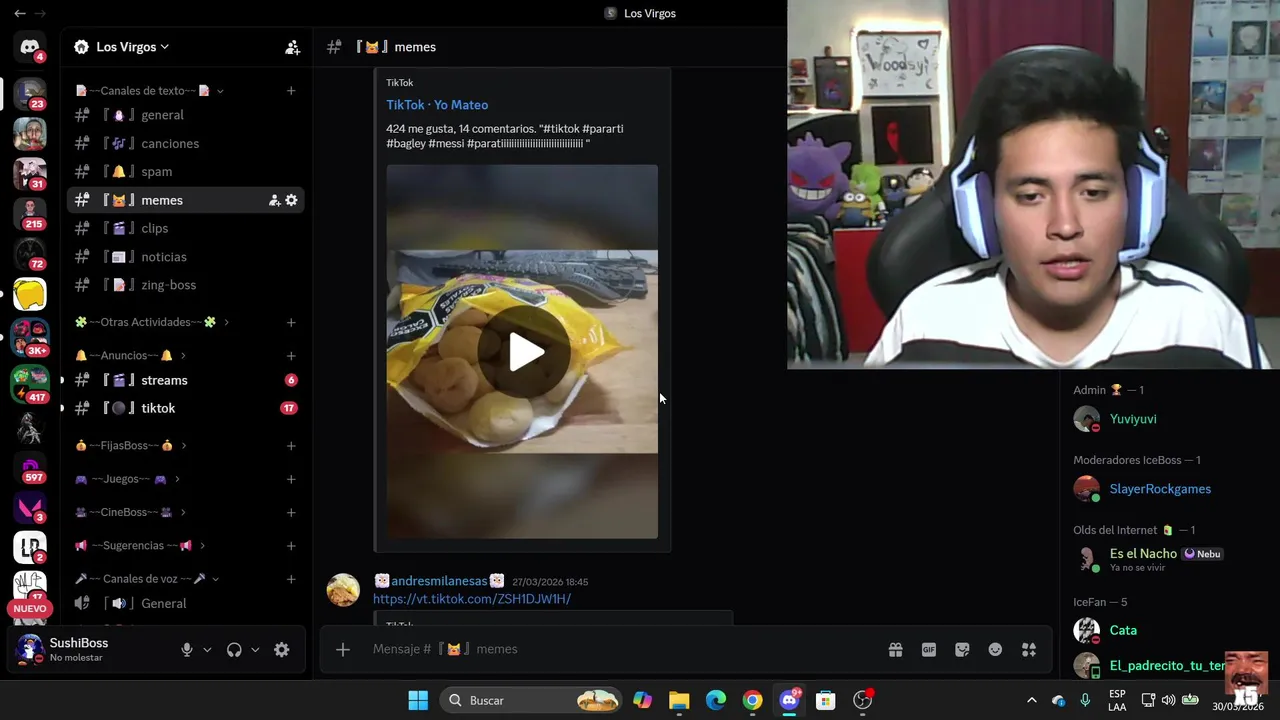Open the streams channel
Screen dimensions: 1280x720
tap(185, 380)
